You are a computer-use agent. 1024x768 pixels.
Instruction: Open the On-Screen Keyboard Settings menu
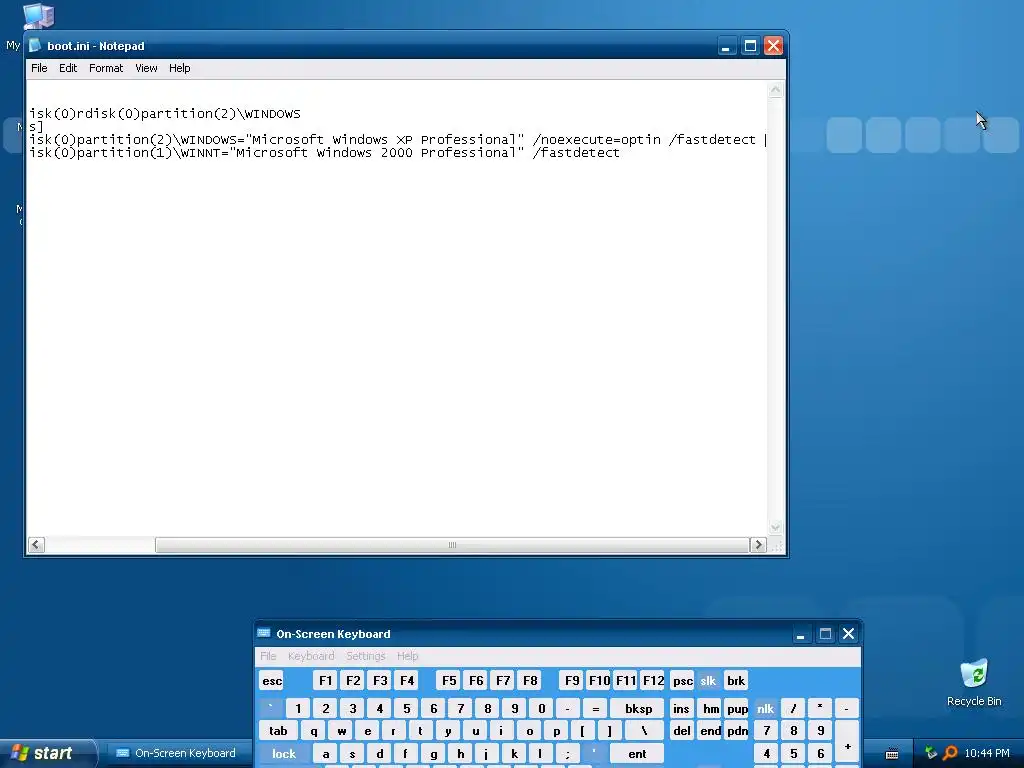click(366, 656)
